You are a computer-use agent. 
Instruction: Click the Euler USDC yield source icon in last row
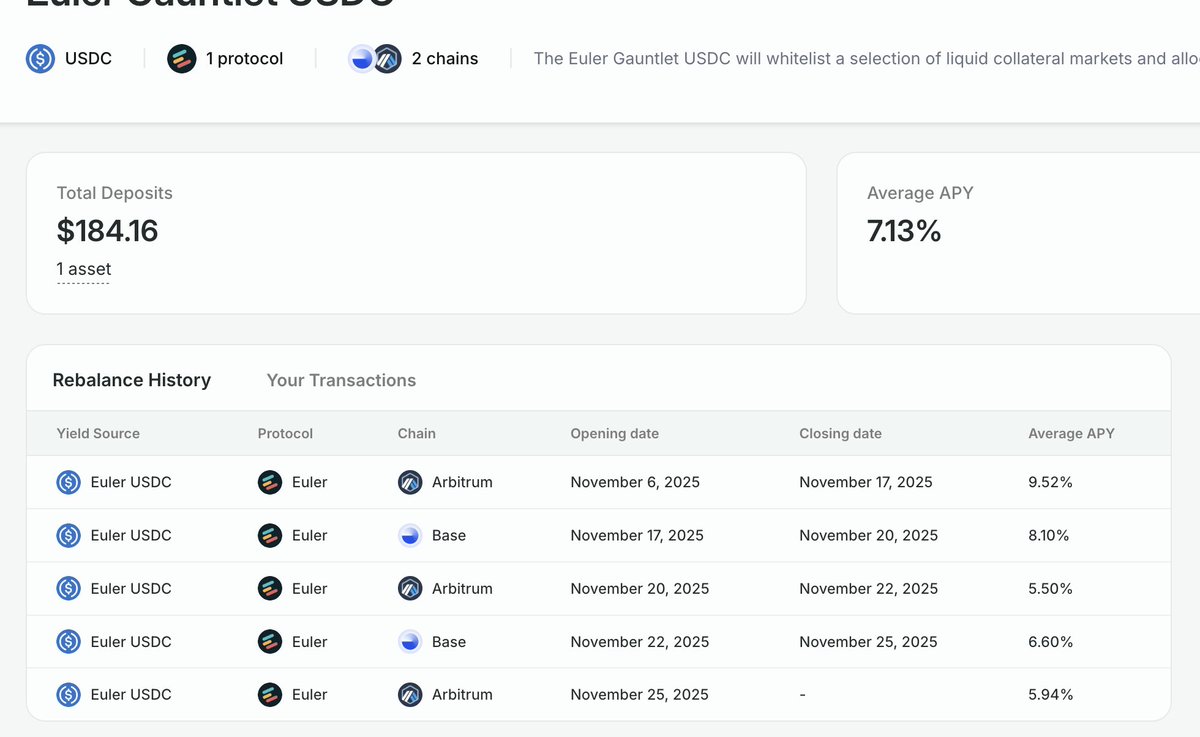(x=68, y=694)
